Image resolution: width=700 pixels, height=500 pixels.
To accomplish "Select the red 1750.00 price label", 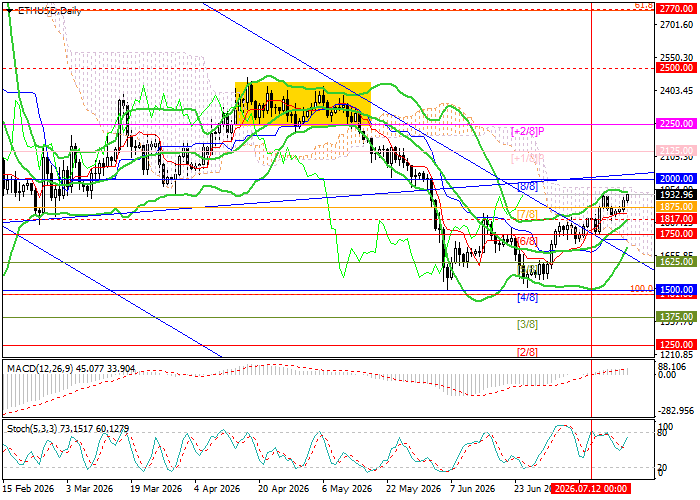I will tap(676, 233).
